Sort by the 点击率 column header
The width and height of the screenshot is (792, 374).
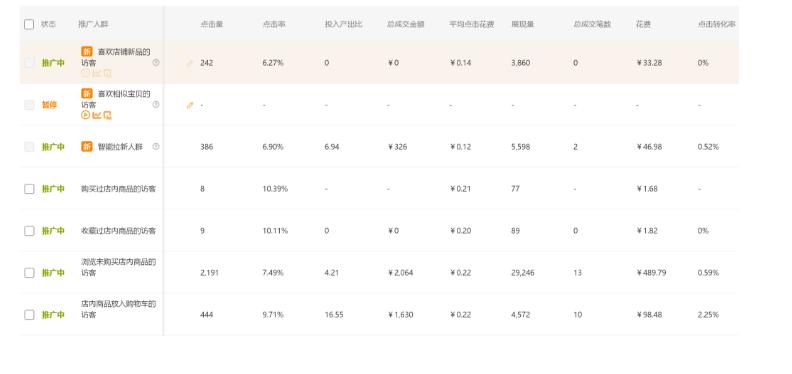coord(274,24)
